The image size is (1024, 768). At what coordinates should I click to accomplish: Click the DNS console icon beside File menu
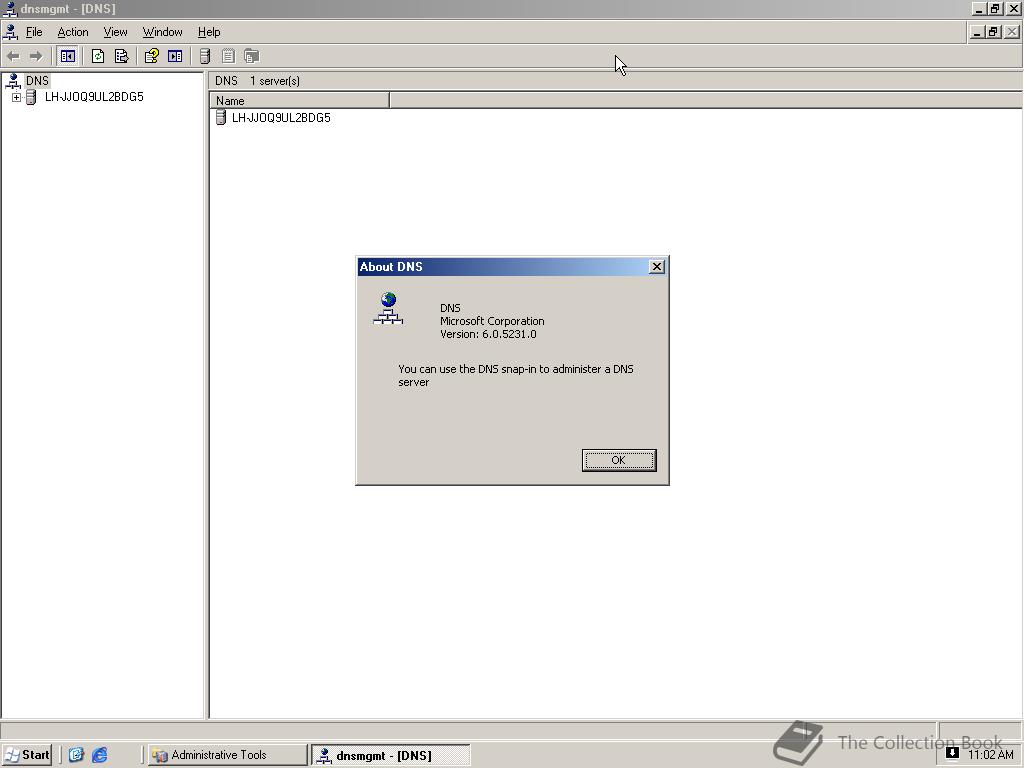point(10,32)
